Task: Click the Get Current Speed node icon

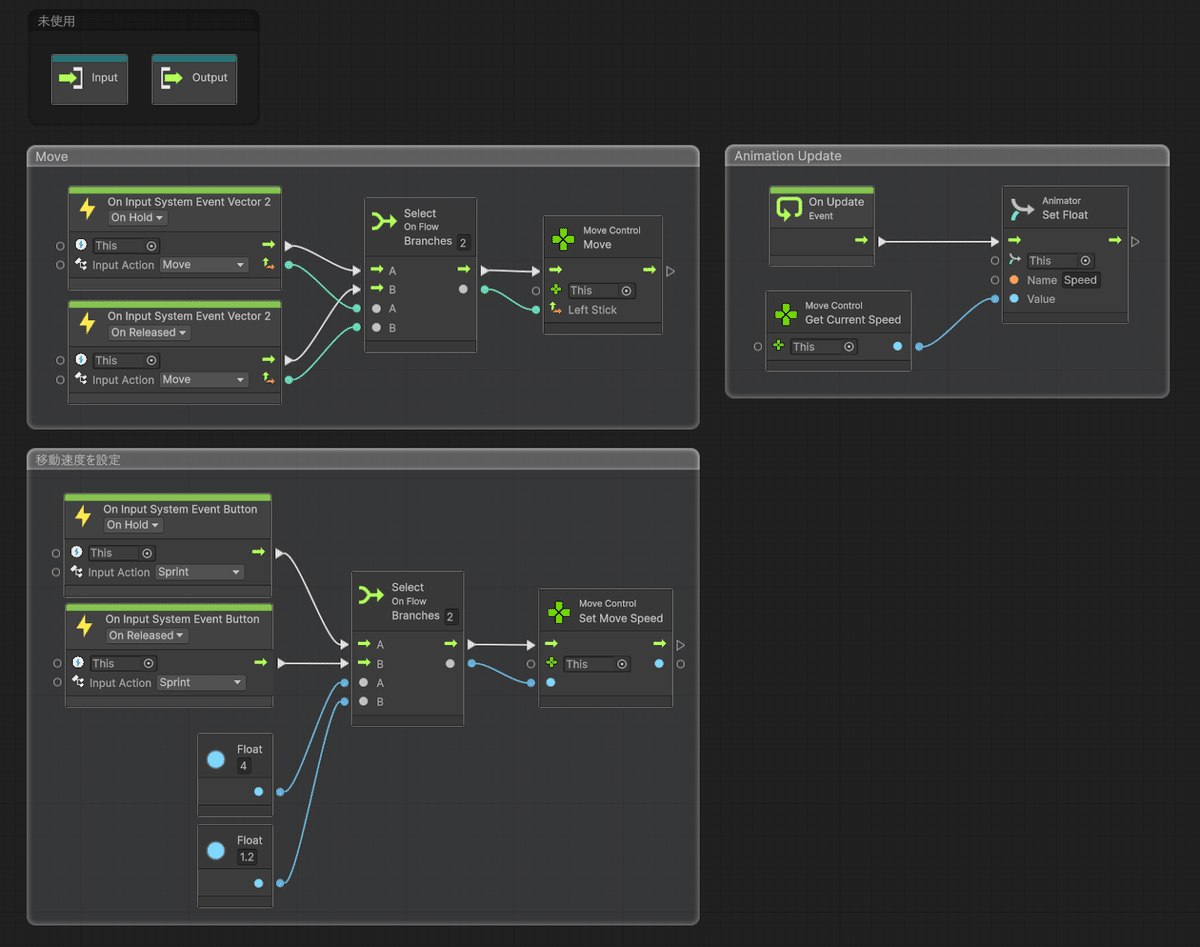Action: click(786, 313)
